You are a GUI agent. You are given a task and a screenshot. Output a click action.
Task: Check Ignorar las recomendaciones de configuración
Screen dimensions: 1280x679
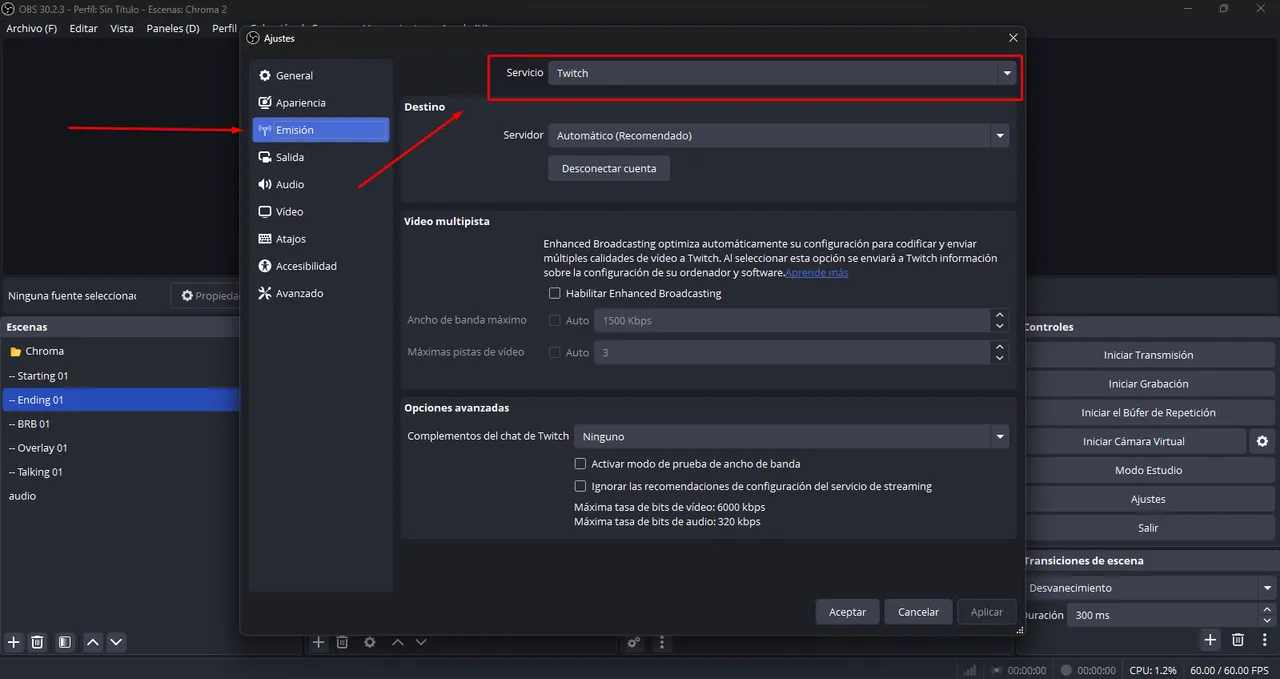(580, 487)
